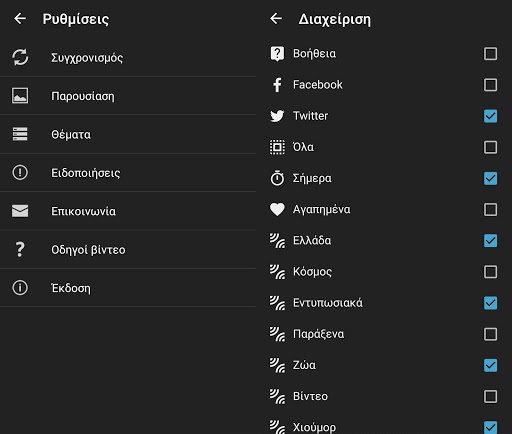Tap the Συγχρονισμός sync icon
The width and height of the screenshot is (512, 434).
[x=20, y=57]
